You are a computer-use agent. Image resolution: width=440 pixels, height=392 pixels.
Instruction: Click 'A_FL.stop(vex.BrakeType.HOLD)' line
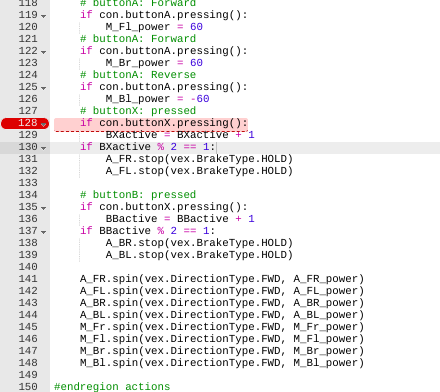tap(199, 171)
